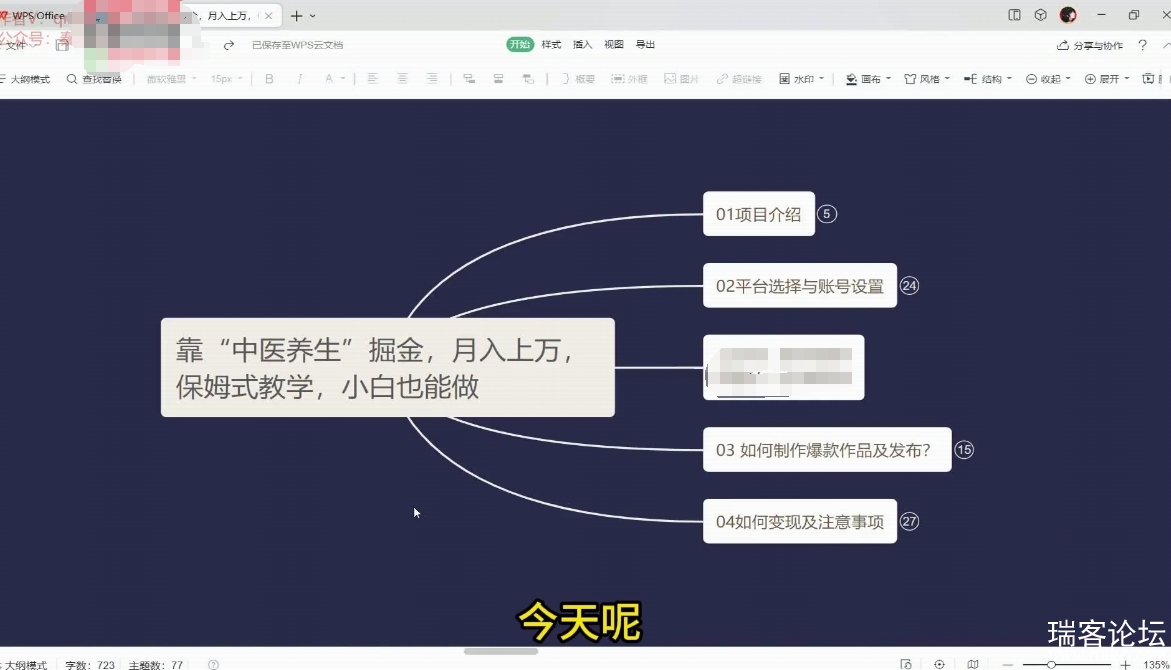Click the help question mark icon
1171x670 pixels.
(1143, 45)
